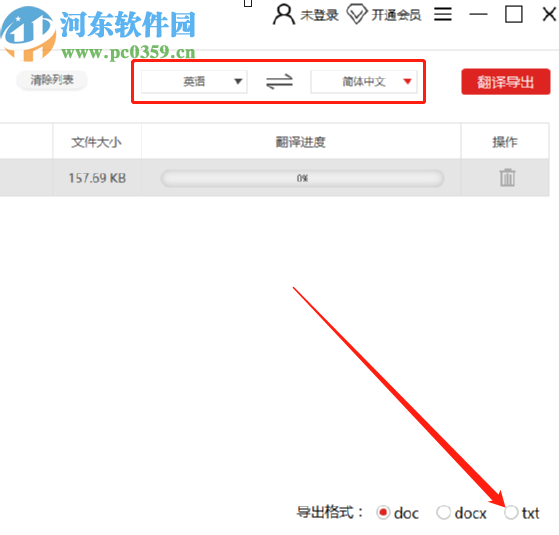
Task: Click the 翻译进度 column header
Action: point(301,142)
